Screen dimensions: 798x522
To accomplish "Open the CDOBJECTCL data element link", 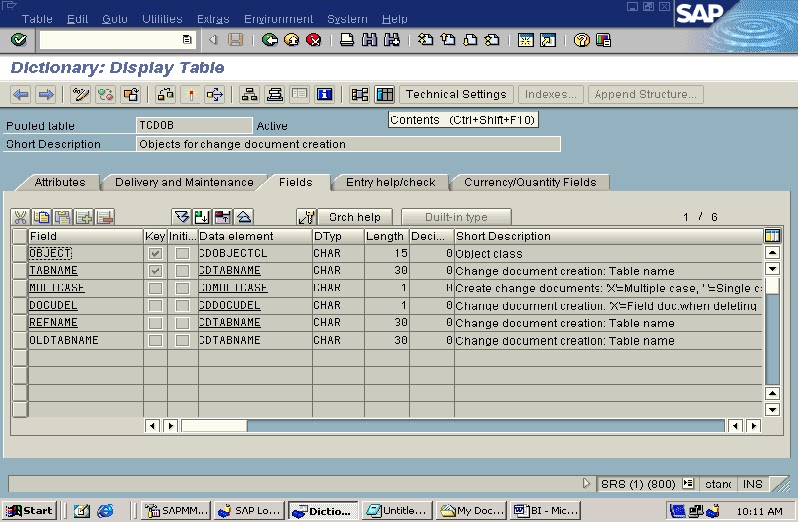I will (233, 253).
